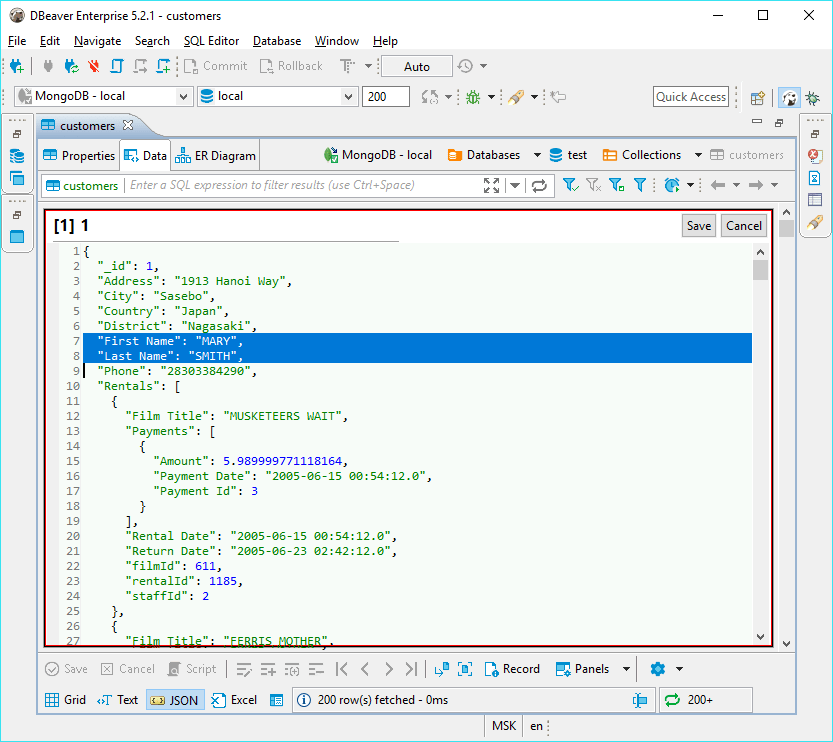Toggle the Text presentation view
This screenshot has width=833, height=742.
(x=118, y=700)
